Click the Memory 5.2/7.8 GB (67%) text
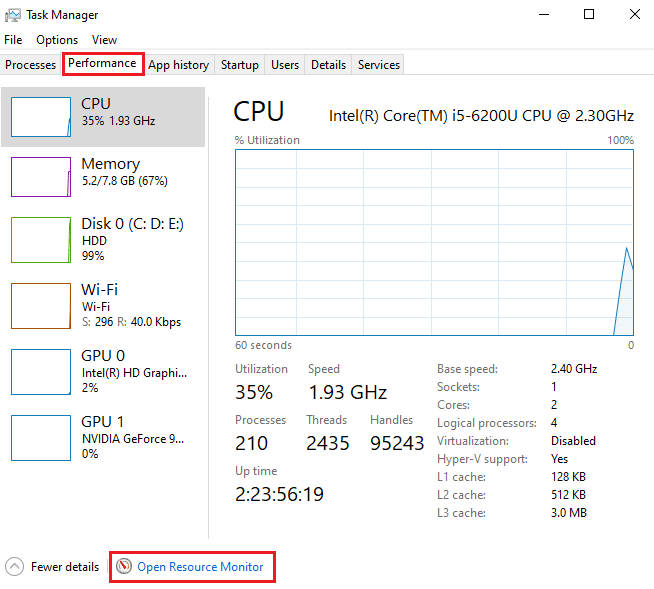The image size is (654, 589). (x=125, y=181)
